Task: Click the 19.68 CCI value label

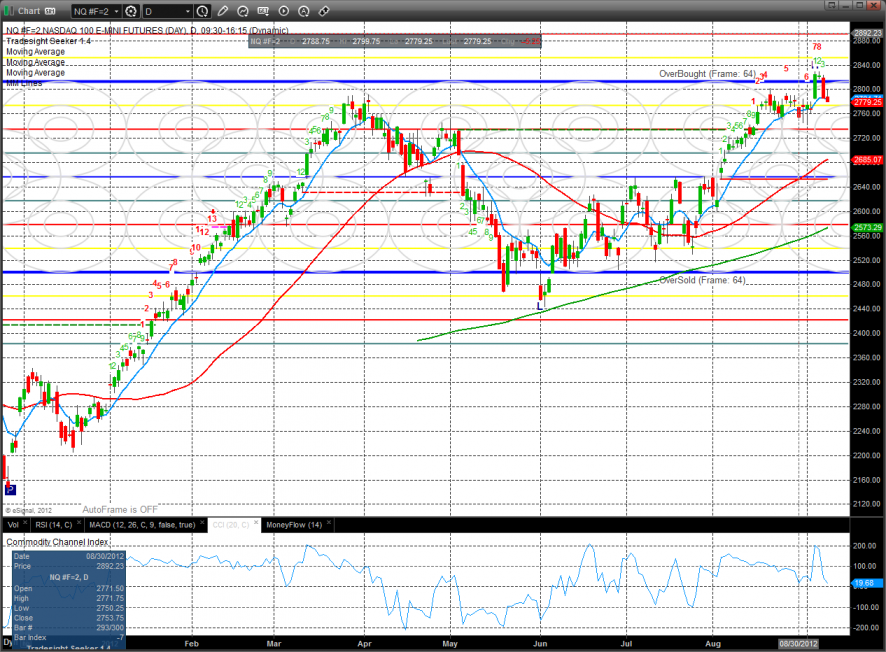Action: [x=866, y=582]
